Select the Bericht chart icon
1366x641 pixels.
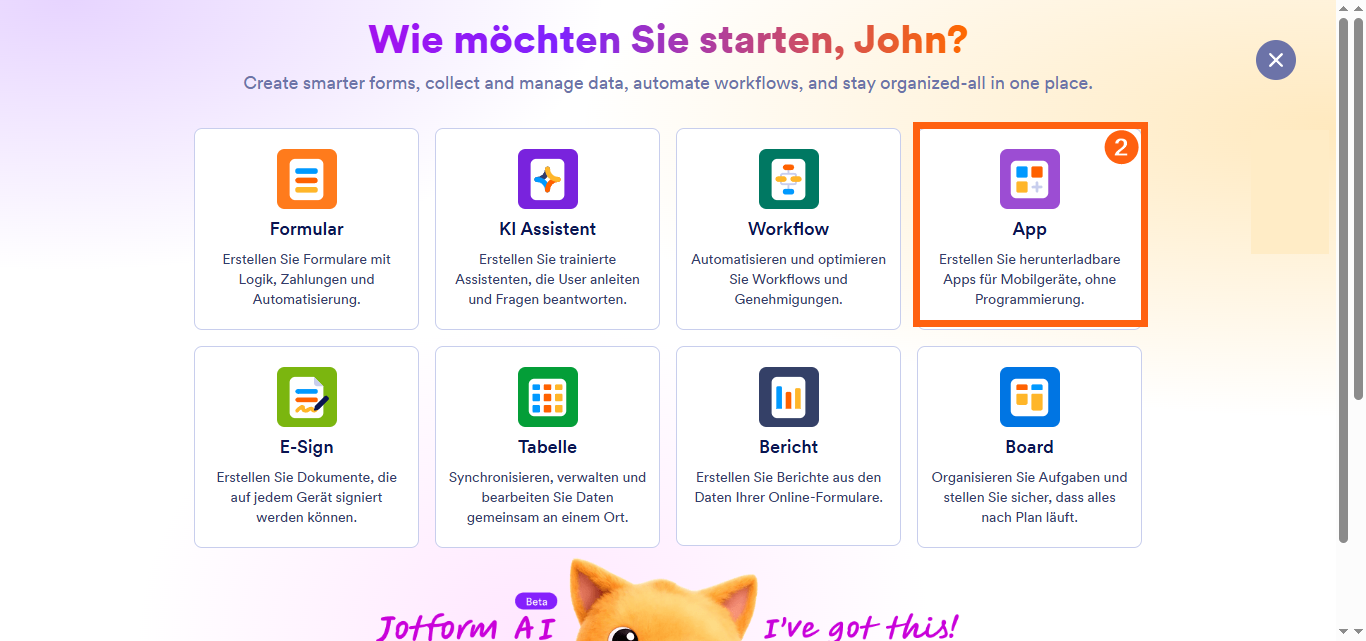(788, 397)
